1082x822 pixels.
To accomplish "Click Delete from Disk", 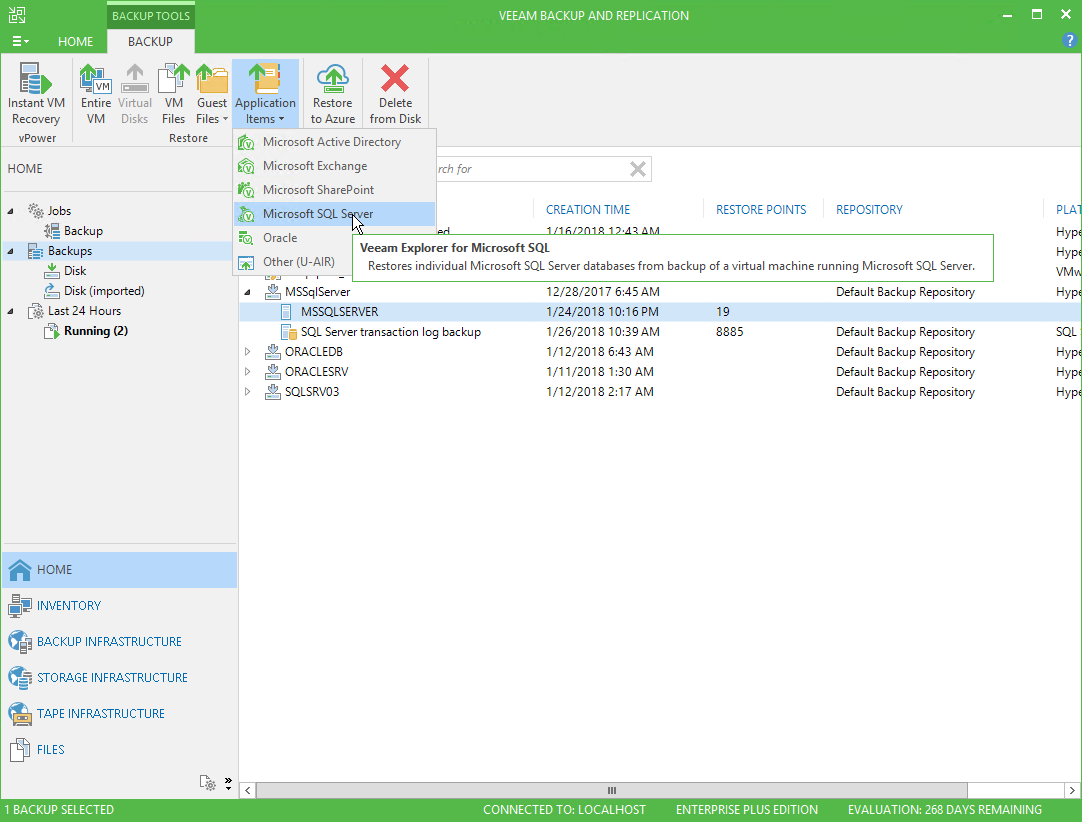I will pyautogui.click(x=395, y=94).
